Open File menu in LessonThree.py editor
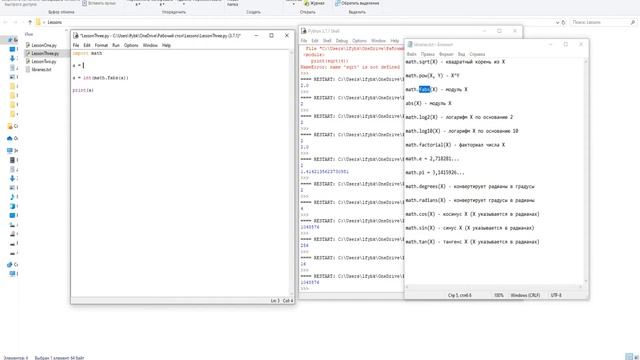This screenshot has height=360, width=640. [x=76, y=45]
